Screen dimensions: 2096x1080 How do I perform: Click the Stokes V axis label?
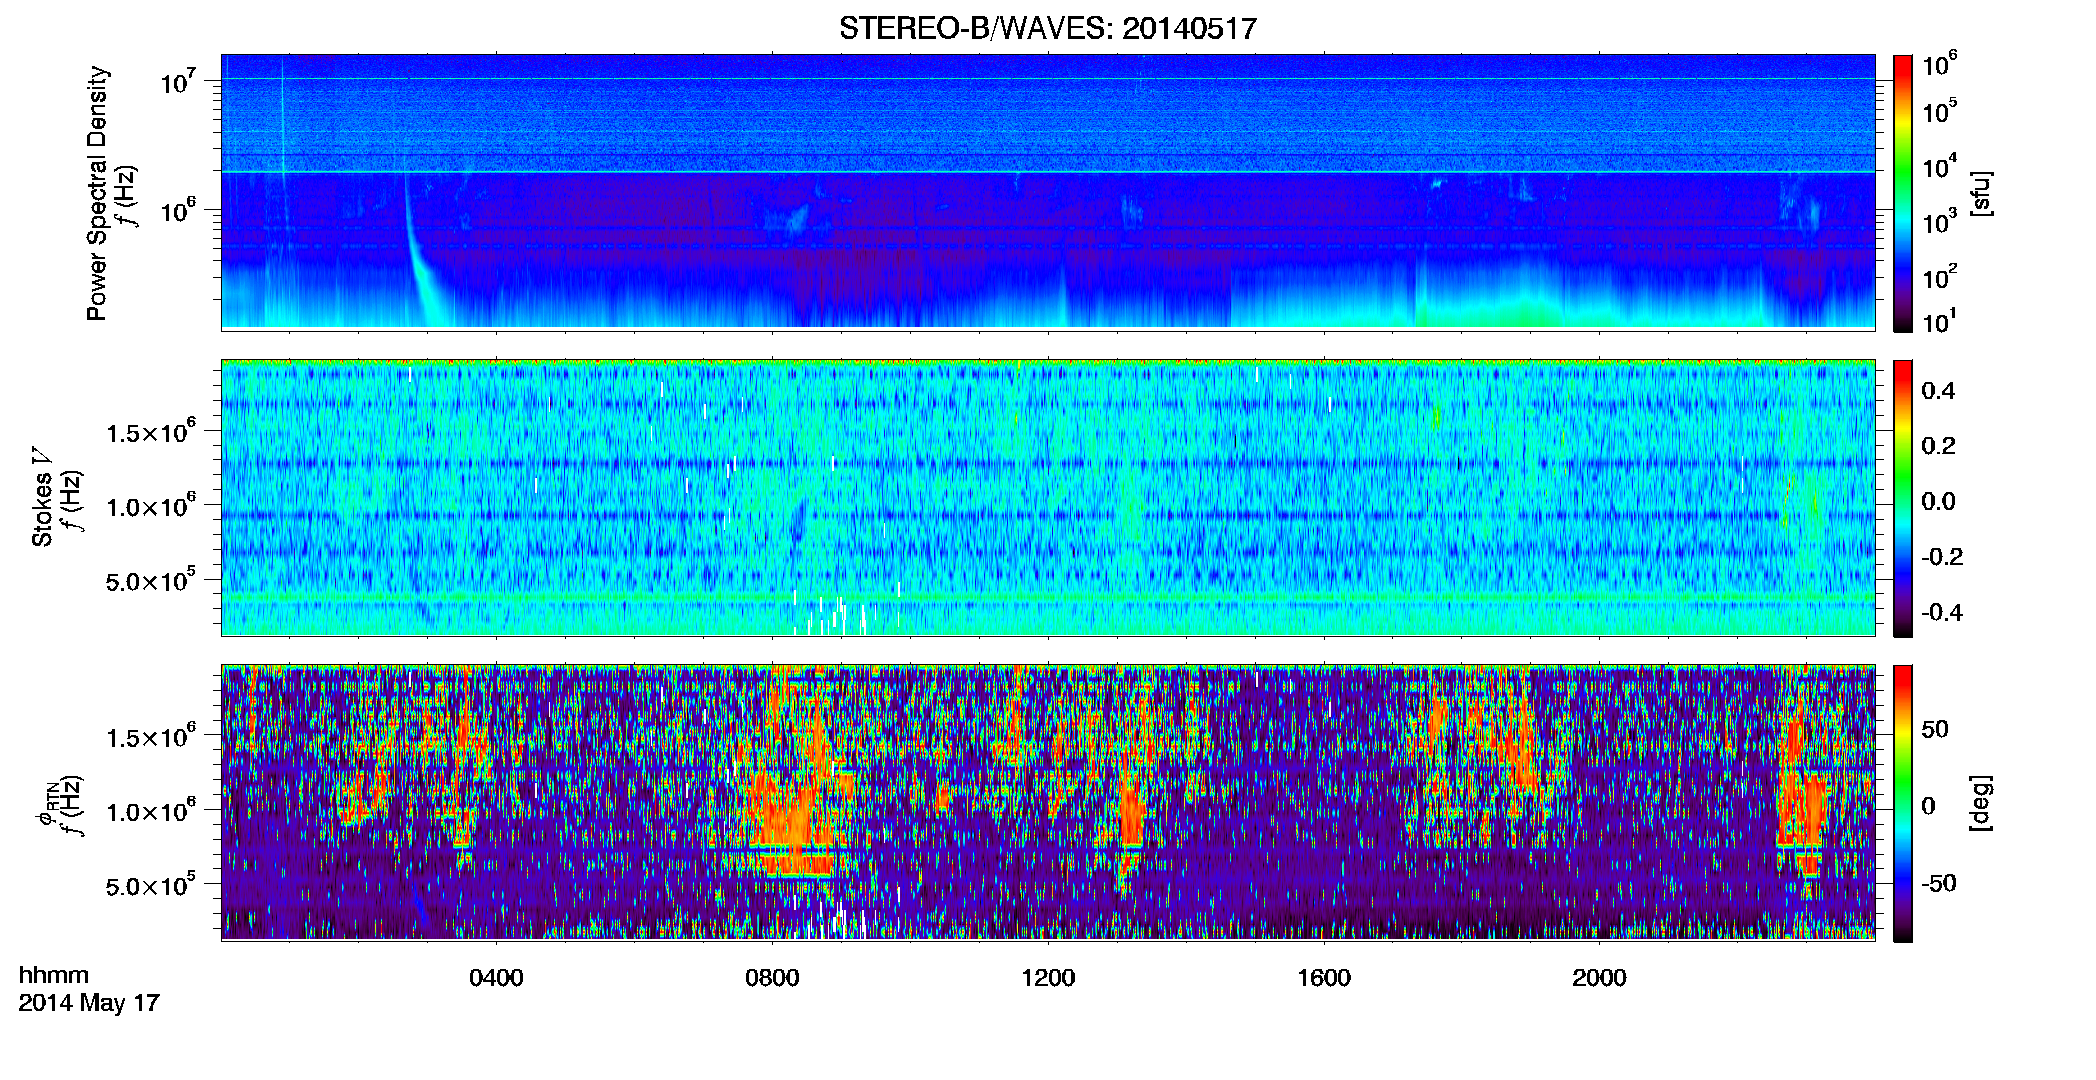pos(42,497)
